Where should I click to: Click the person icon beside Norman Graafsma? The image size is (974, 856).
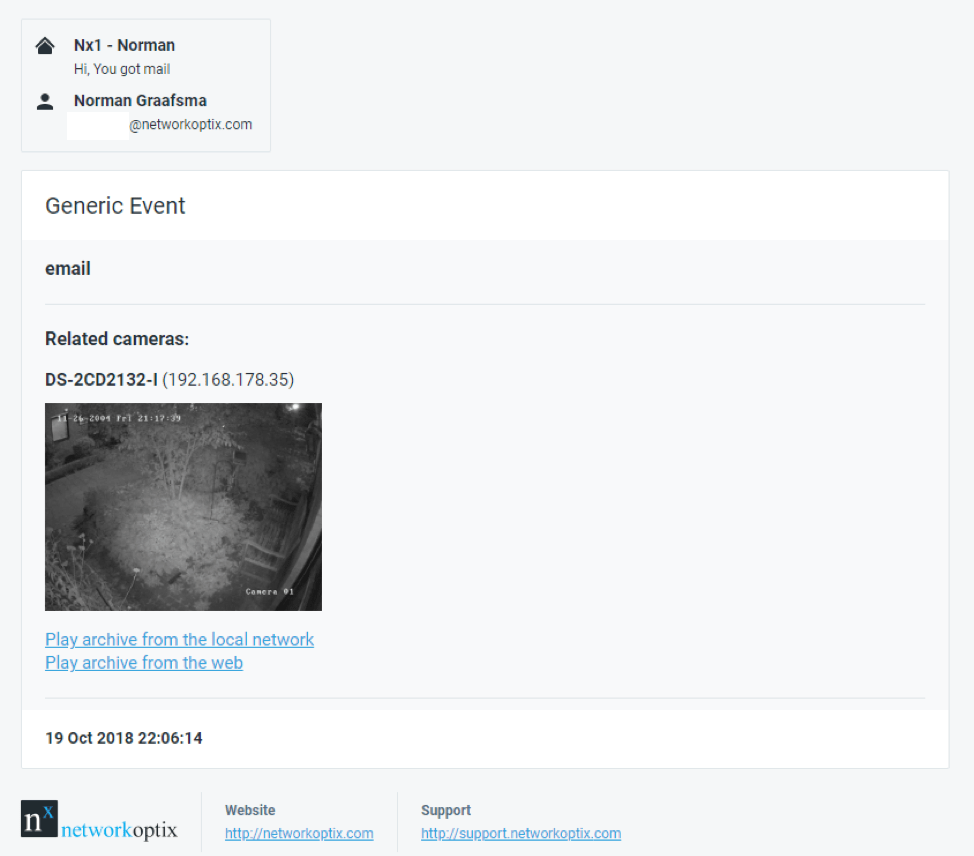(x=45, y=101)
